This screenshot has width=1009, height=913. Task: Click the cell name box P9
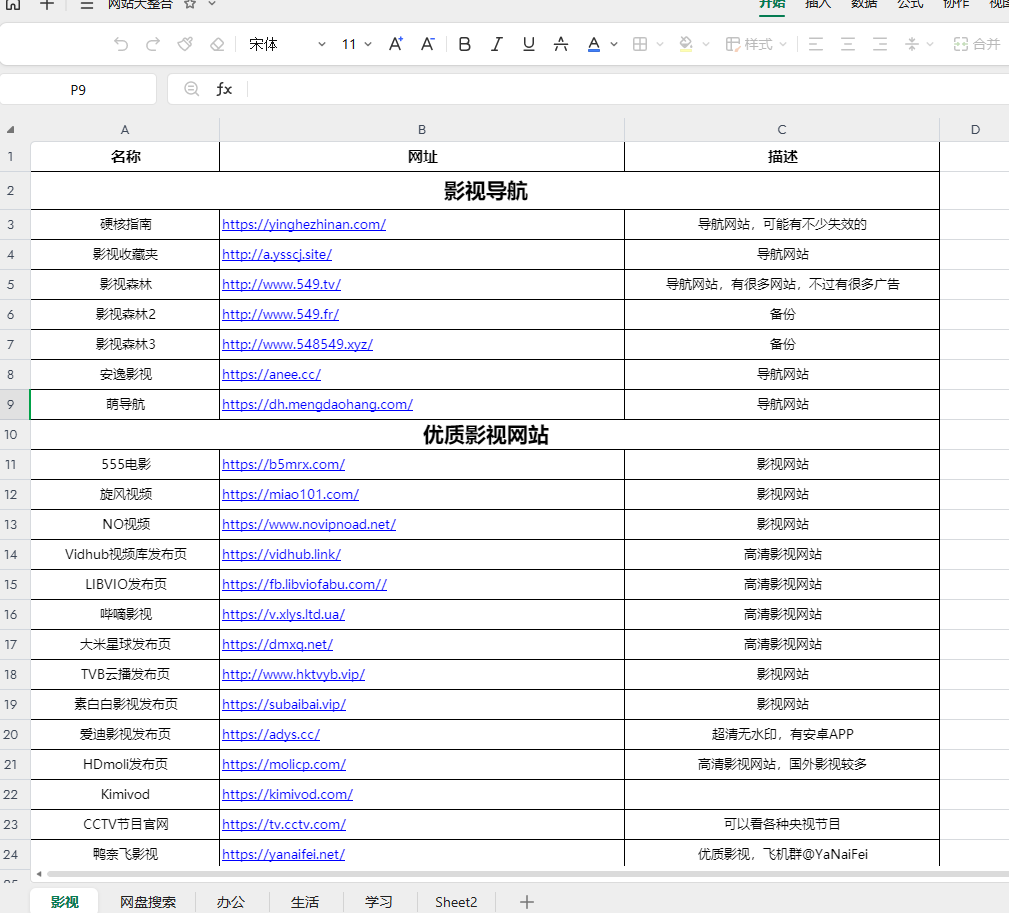pyautogui.click(x=78, y=89)
